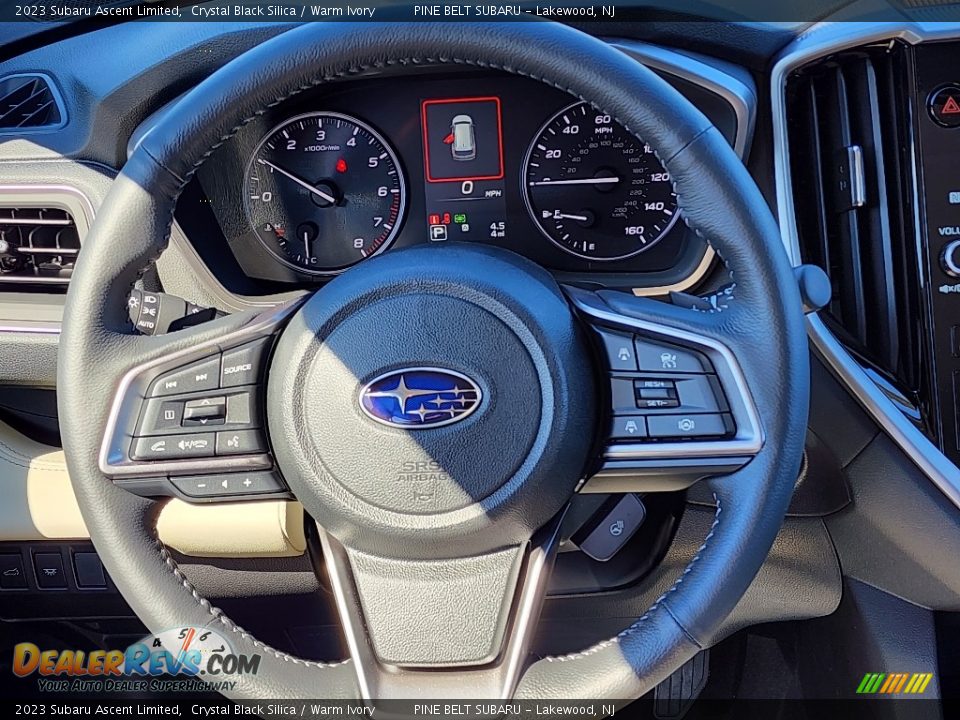
Task: Select AUTO on the headlight stalk
Action: tap(146, 323)
